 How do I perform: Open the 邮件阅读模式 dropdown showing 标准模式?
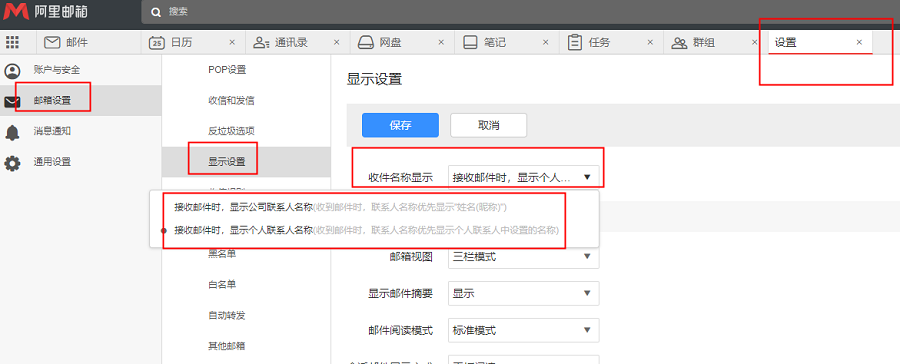pos(523,330)
